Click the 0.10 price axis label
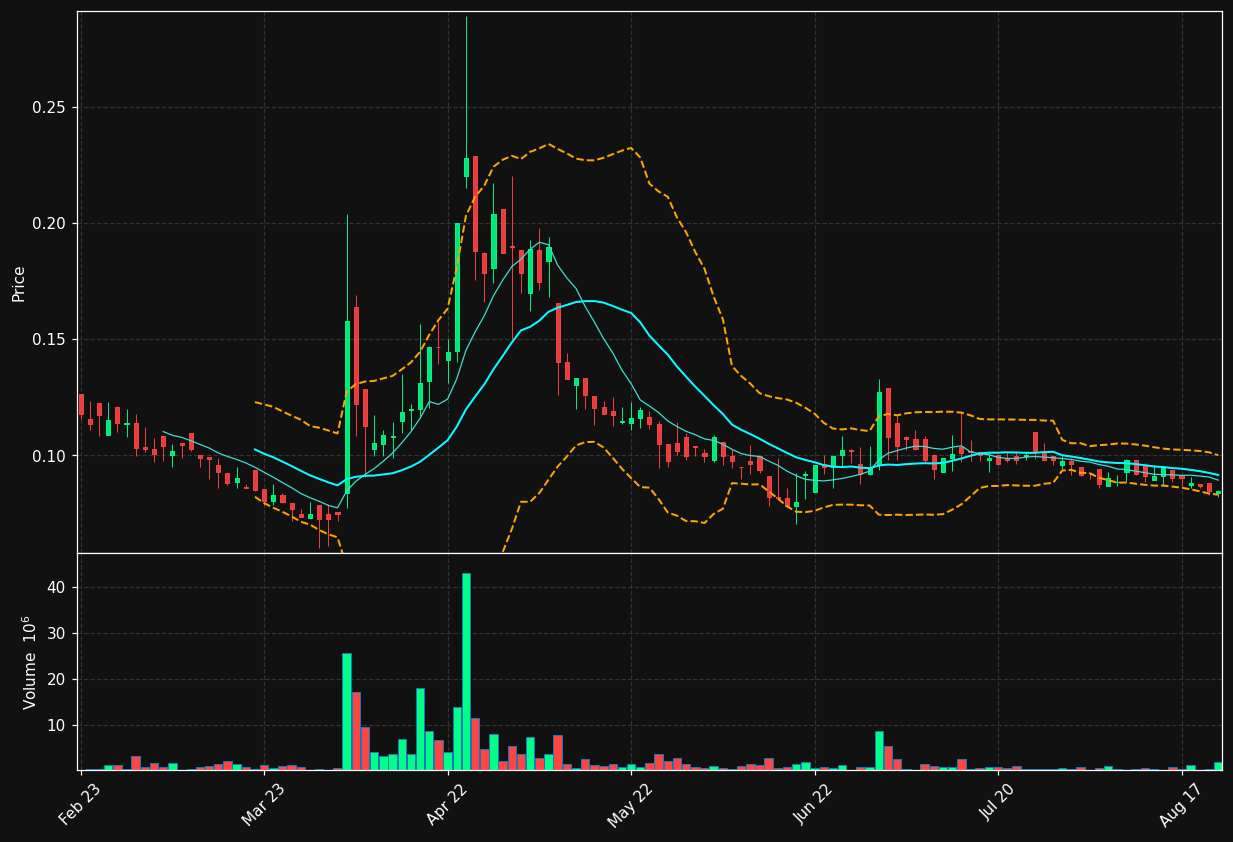Viewport: 1233px width, 842px height. tap(49, 456)
